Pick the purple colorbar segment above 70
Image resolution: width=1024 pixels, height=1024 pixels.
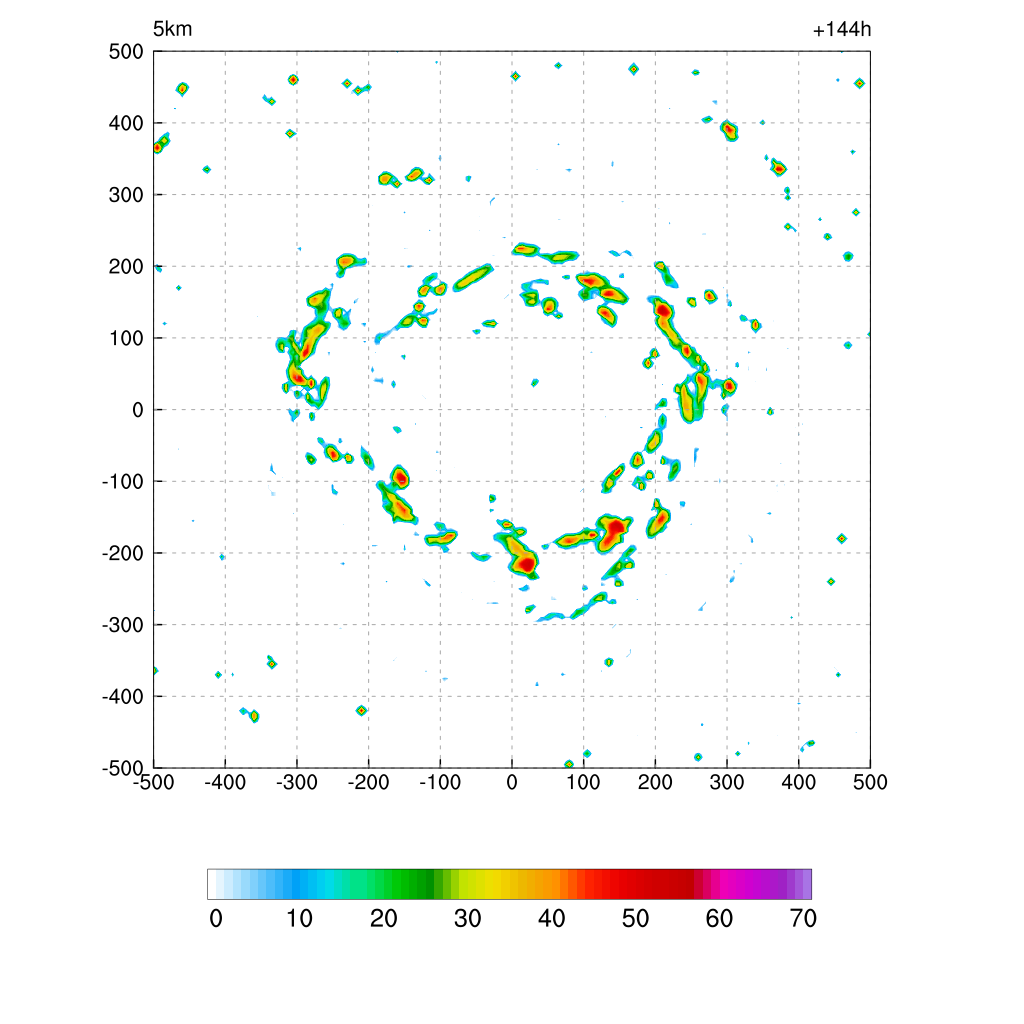click(807, 884)
